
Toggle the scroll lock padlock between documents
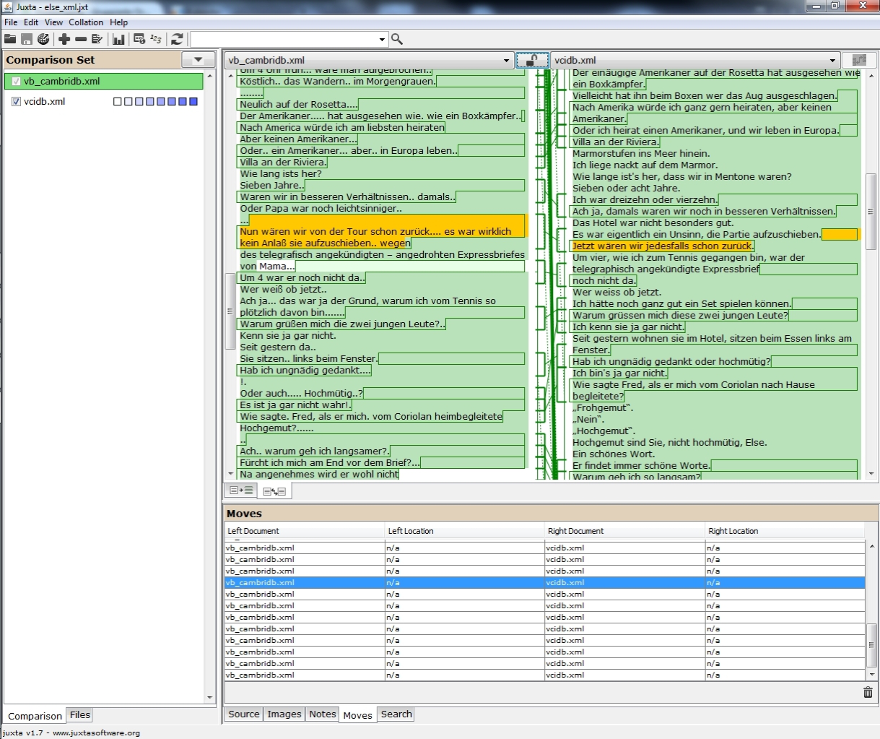click(532, 59)
